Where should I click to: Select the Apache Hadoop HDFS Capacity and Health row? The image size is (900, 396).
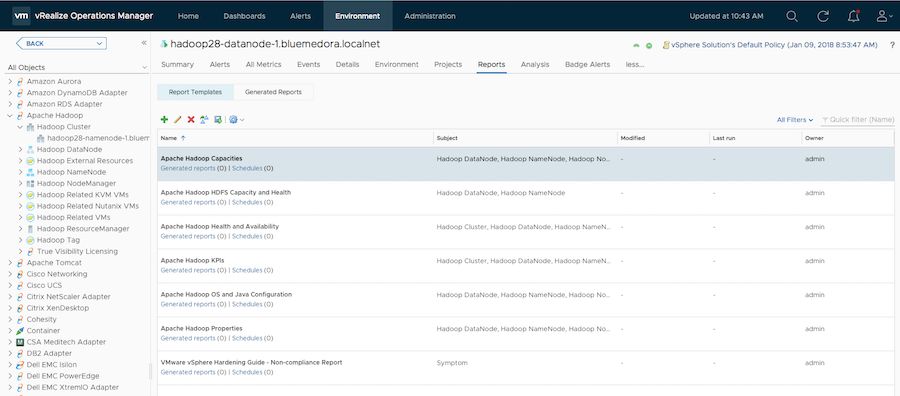click(x=525, y=198)
